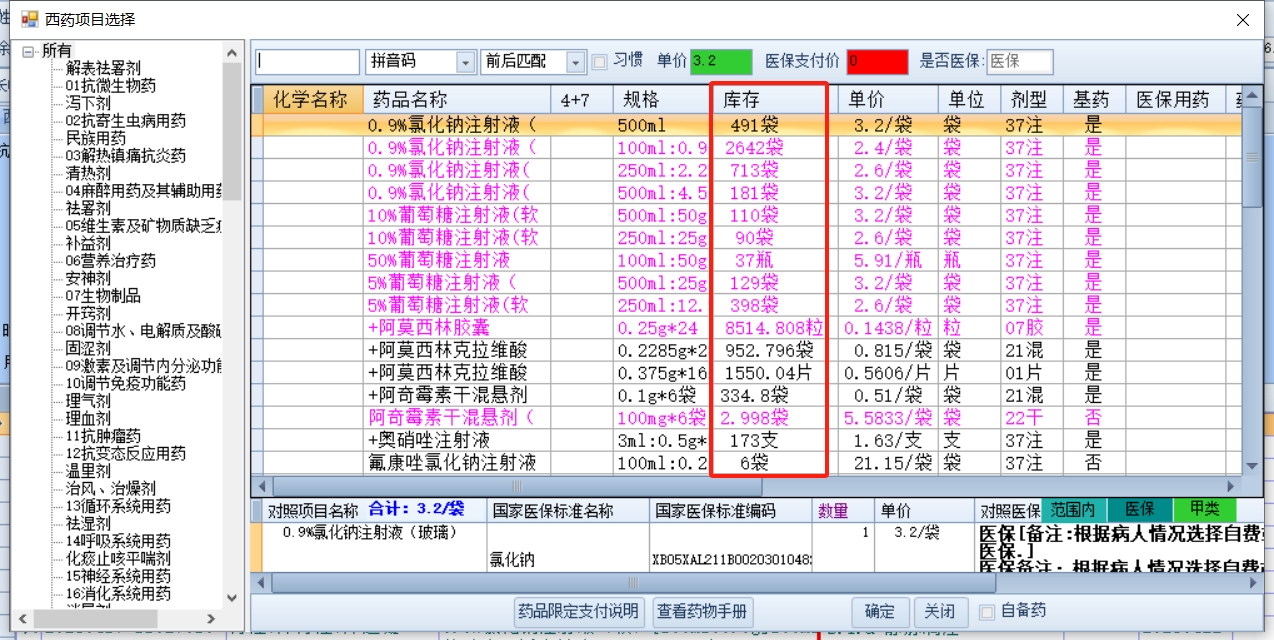Click the search text input field
This screenshot has width=1274, height=640.
tap(307, 62)
